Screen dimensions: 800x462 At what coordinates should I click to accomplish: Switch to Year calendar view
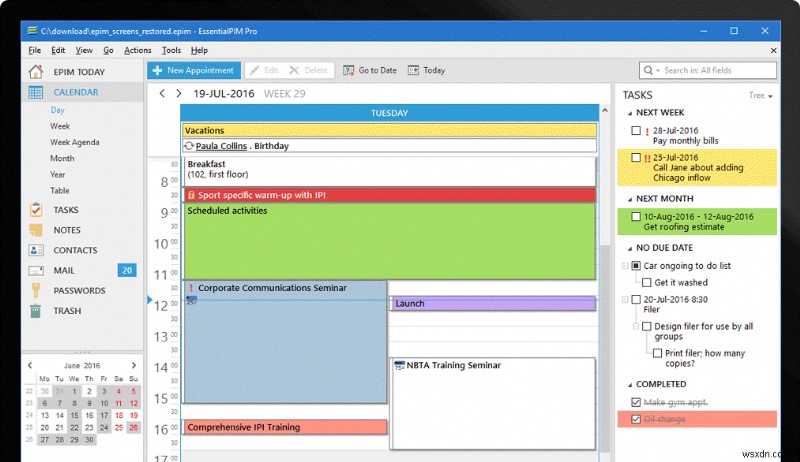58,174
